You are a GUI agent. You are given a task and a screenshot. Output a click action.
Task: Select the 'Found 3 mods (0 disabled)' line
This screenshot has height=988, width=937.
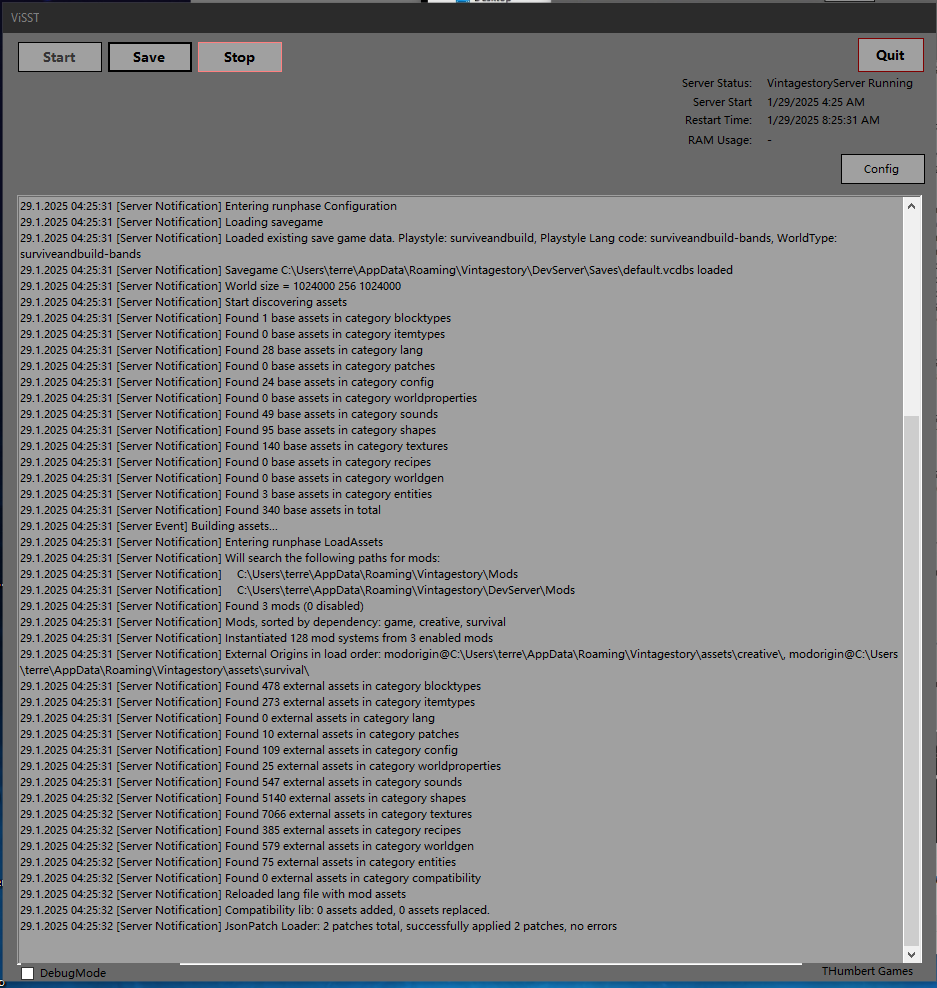(192, 606)
